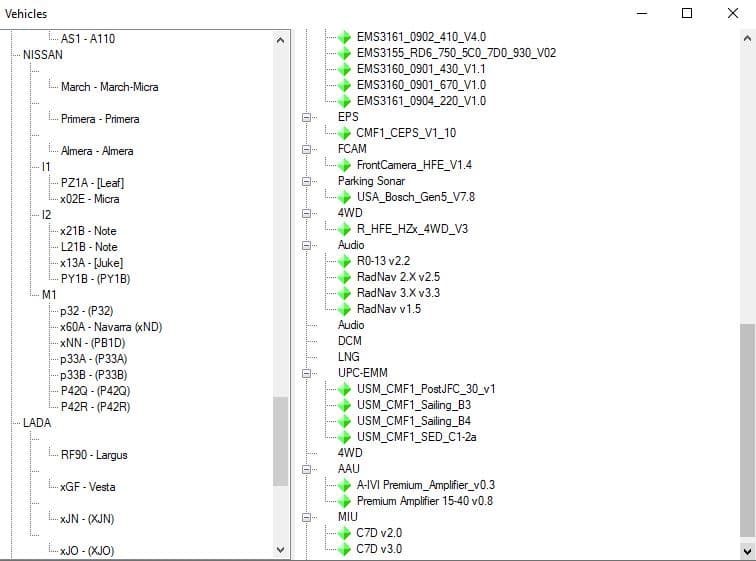Screen dimensions: 756x561
Task: Collapse the MIU tree node
Action: (306, 517)
